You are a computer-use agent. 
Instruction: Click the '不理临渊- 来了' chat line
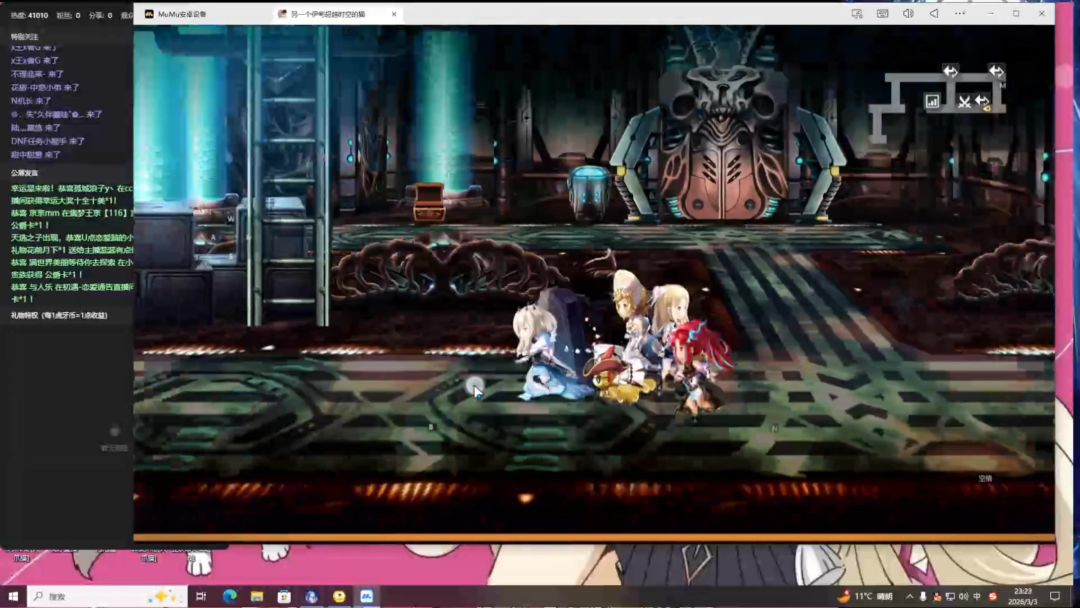(x=37, y=74)
